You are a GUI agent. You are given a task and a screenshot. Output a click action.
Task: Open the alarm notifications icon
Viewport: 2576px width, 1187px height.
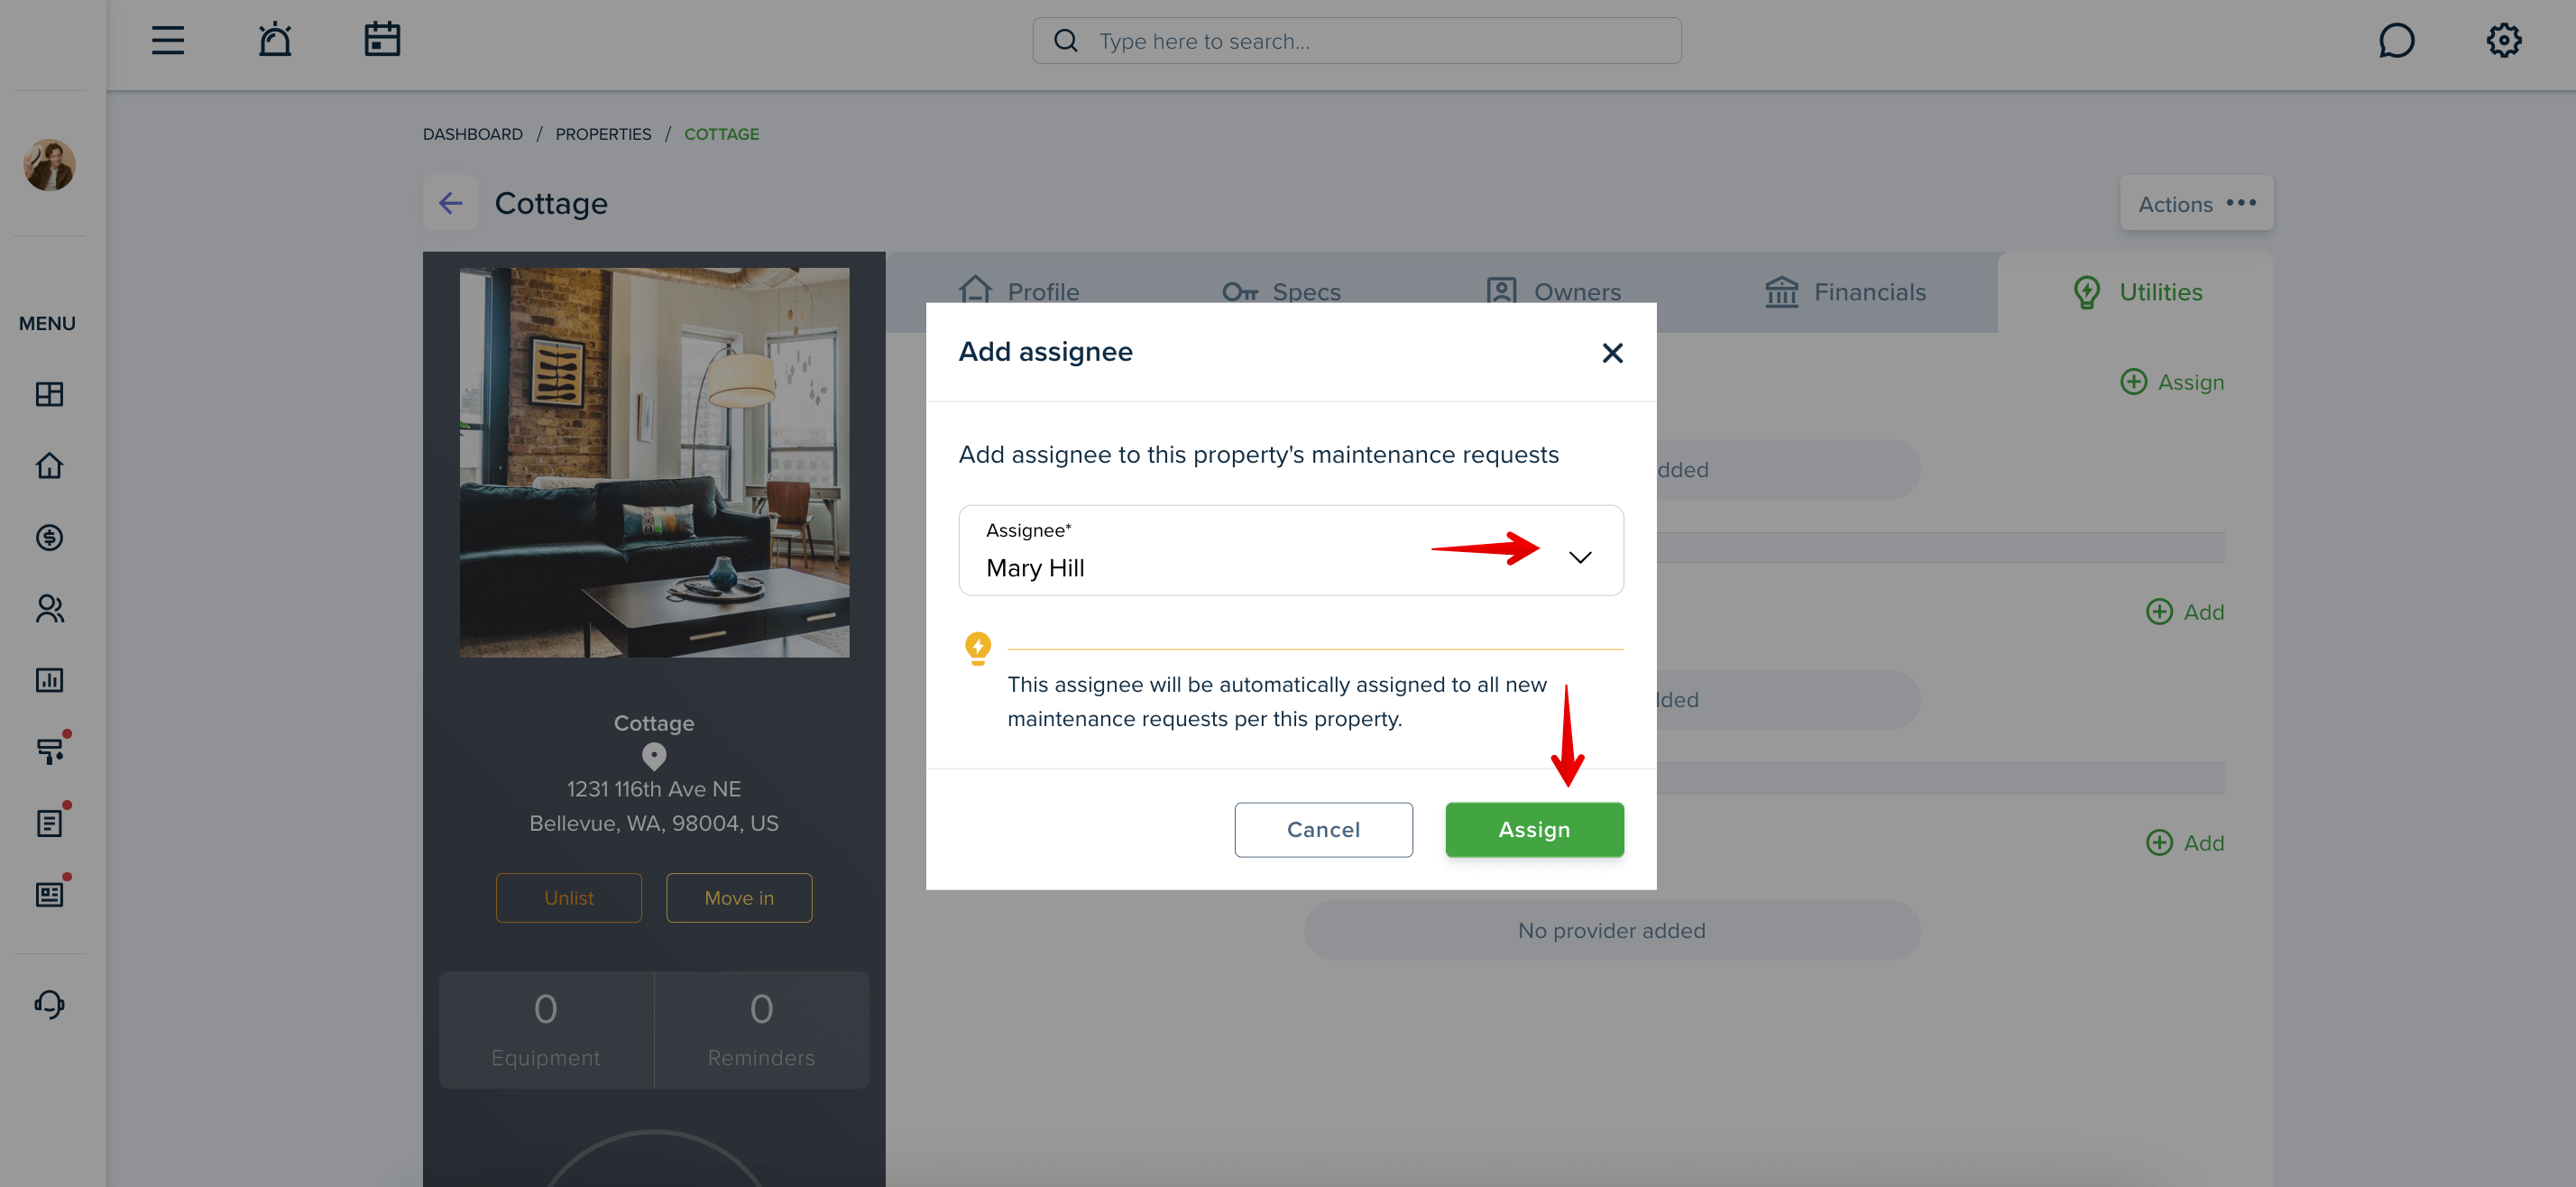(275, 40)
